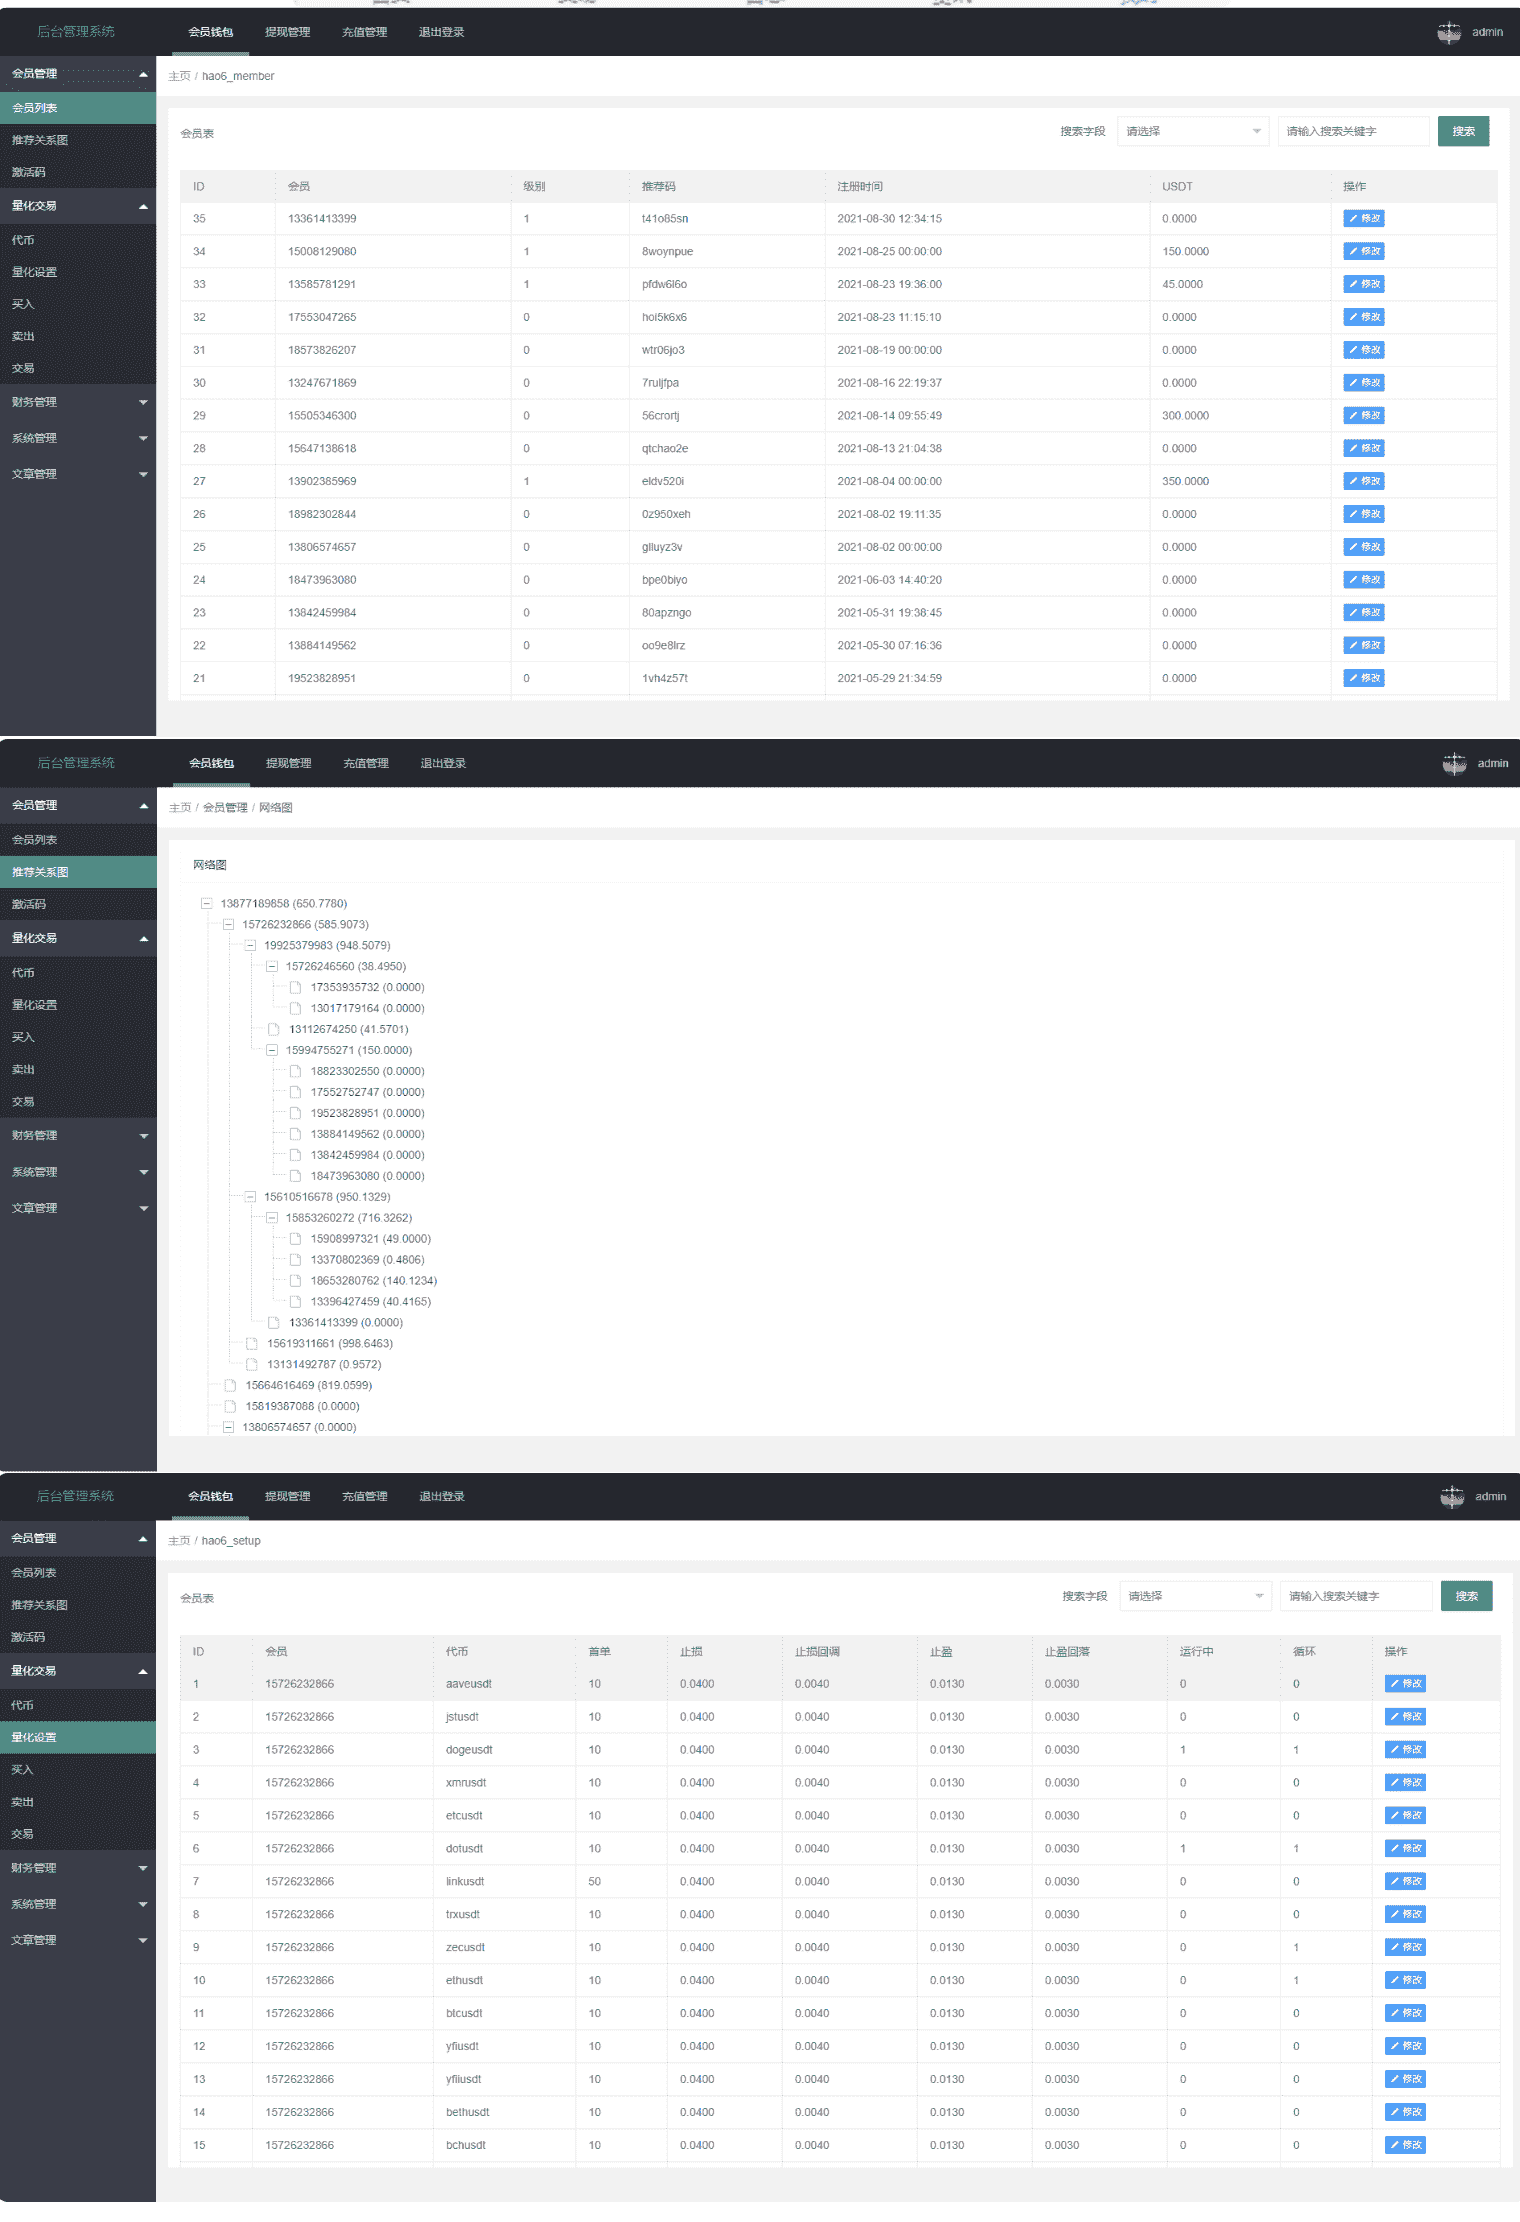Open 搜索字段 dropdown in hao6_setup panel
This screenshot has height=2222, width=1520.
tap(1195, 1596)
